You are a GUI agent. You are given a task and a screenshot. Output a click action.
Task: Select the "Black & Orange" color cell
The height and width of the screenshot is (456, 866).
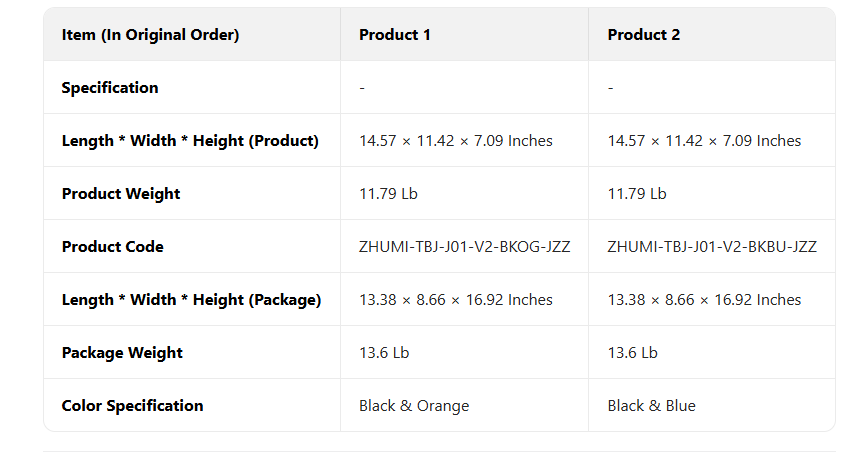(414, 406)
